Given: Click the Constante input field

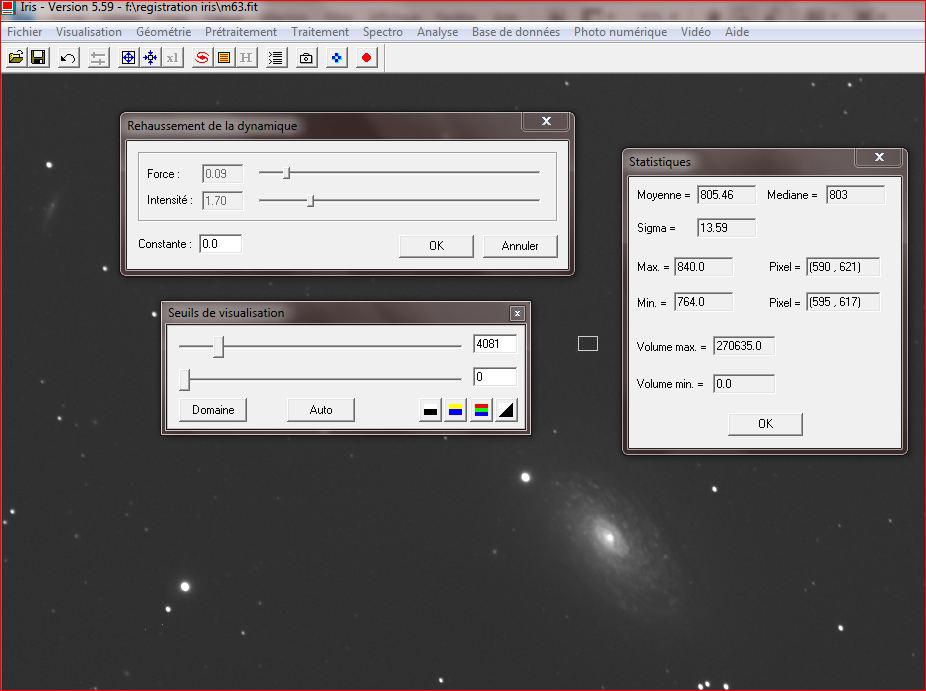Looking at the screenshot, I should pyautogui.click(x=220, y=244).
